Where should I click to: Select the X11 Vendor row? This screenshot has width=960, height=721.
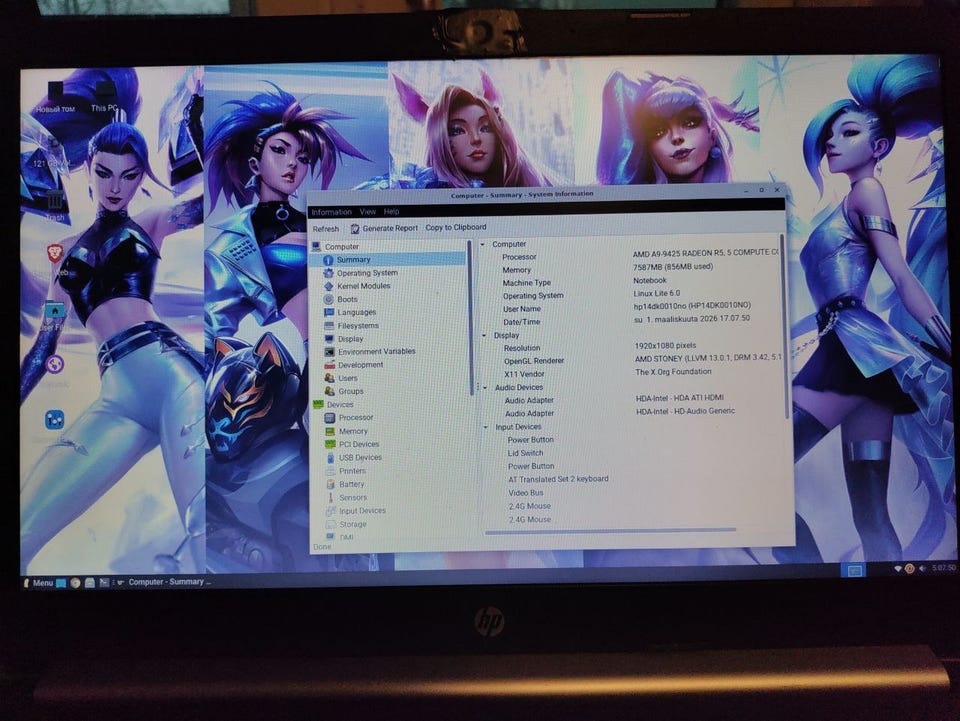coord(632,373)
